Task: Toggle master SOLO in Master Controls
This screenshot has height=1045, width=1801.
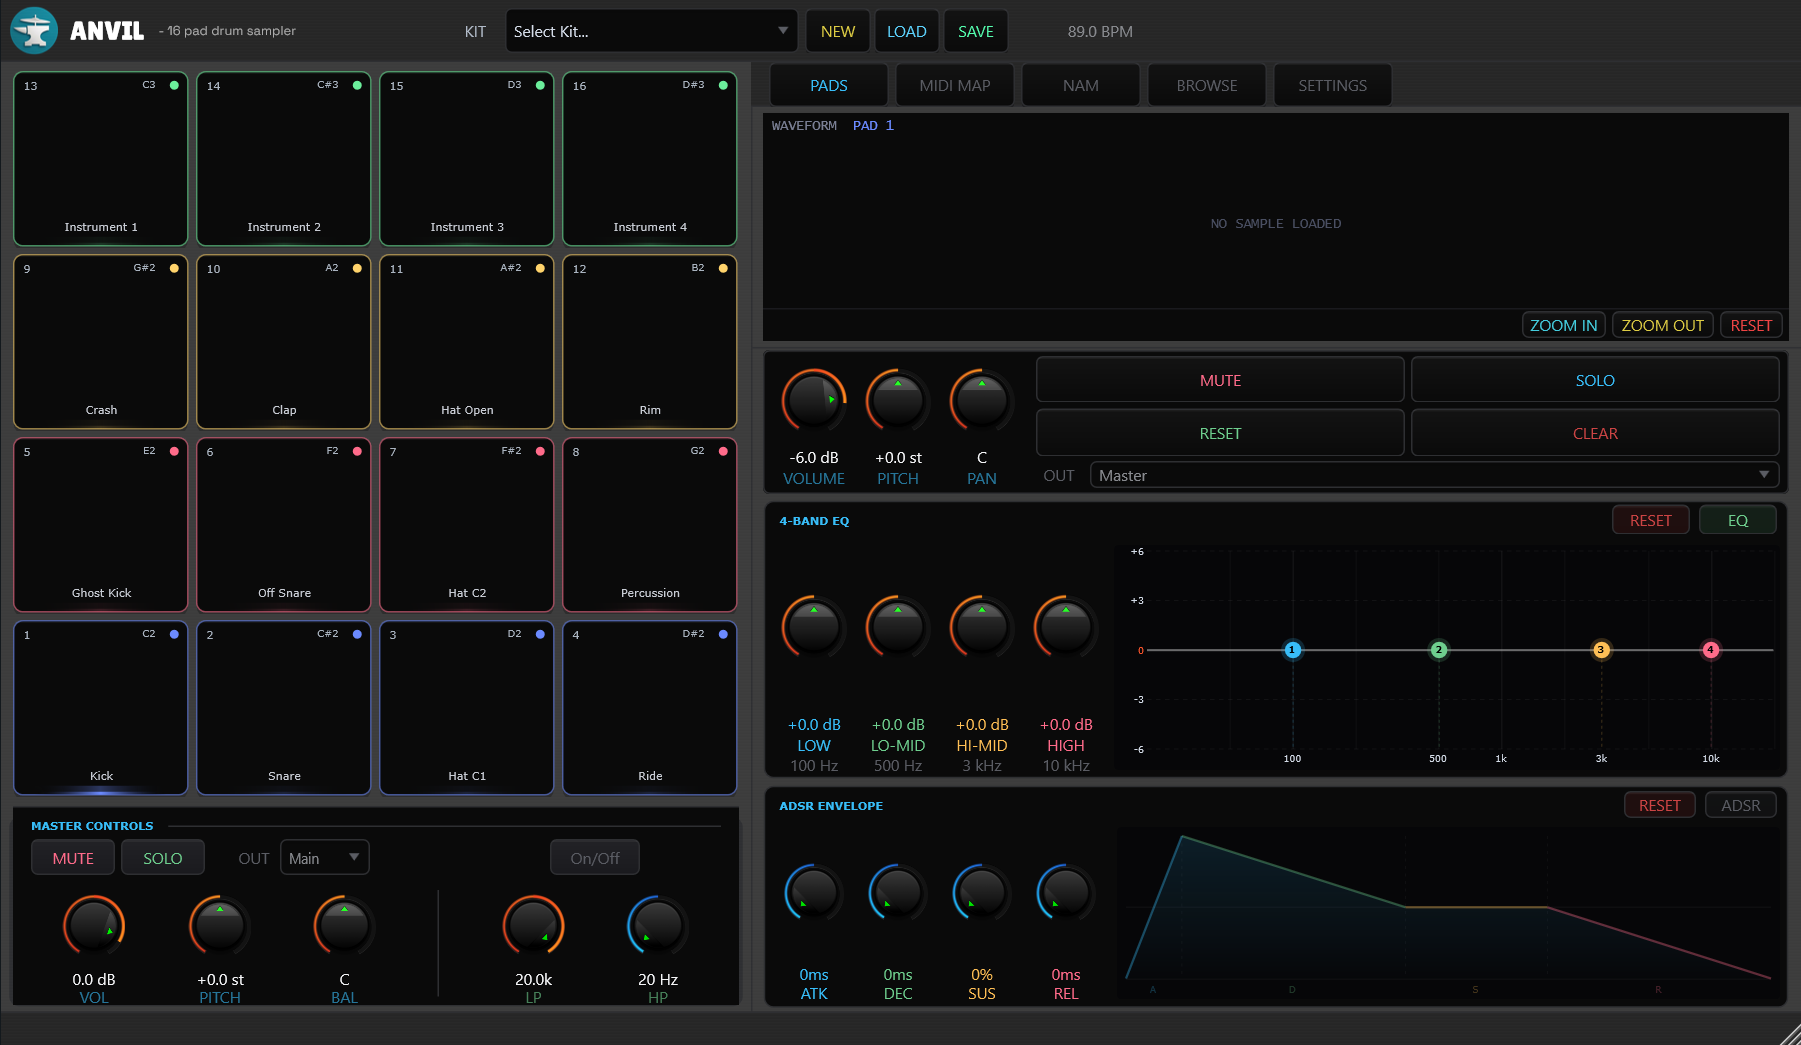Action: pyautogui.click(x=163, y=858)
